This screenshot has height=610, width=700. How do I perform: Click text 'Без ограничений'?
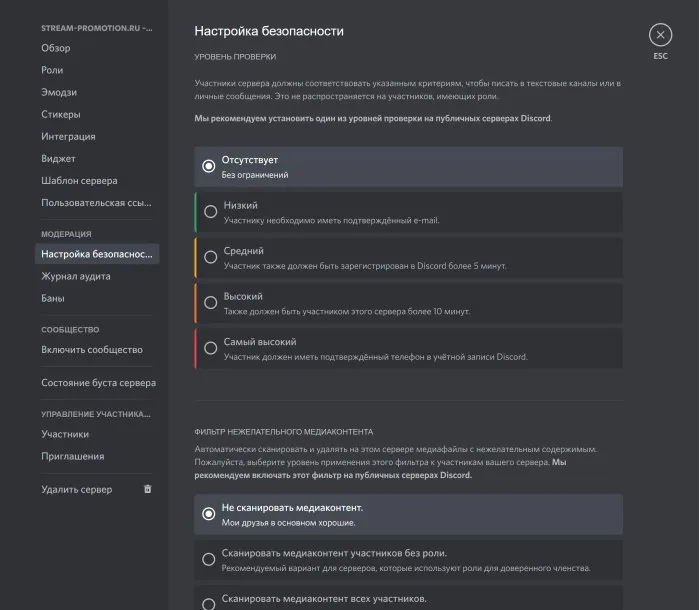pos(254,175)
